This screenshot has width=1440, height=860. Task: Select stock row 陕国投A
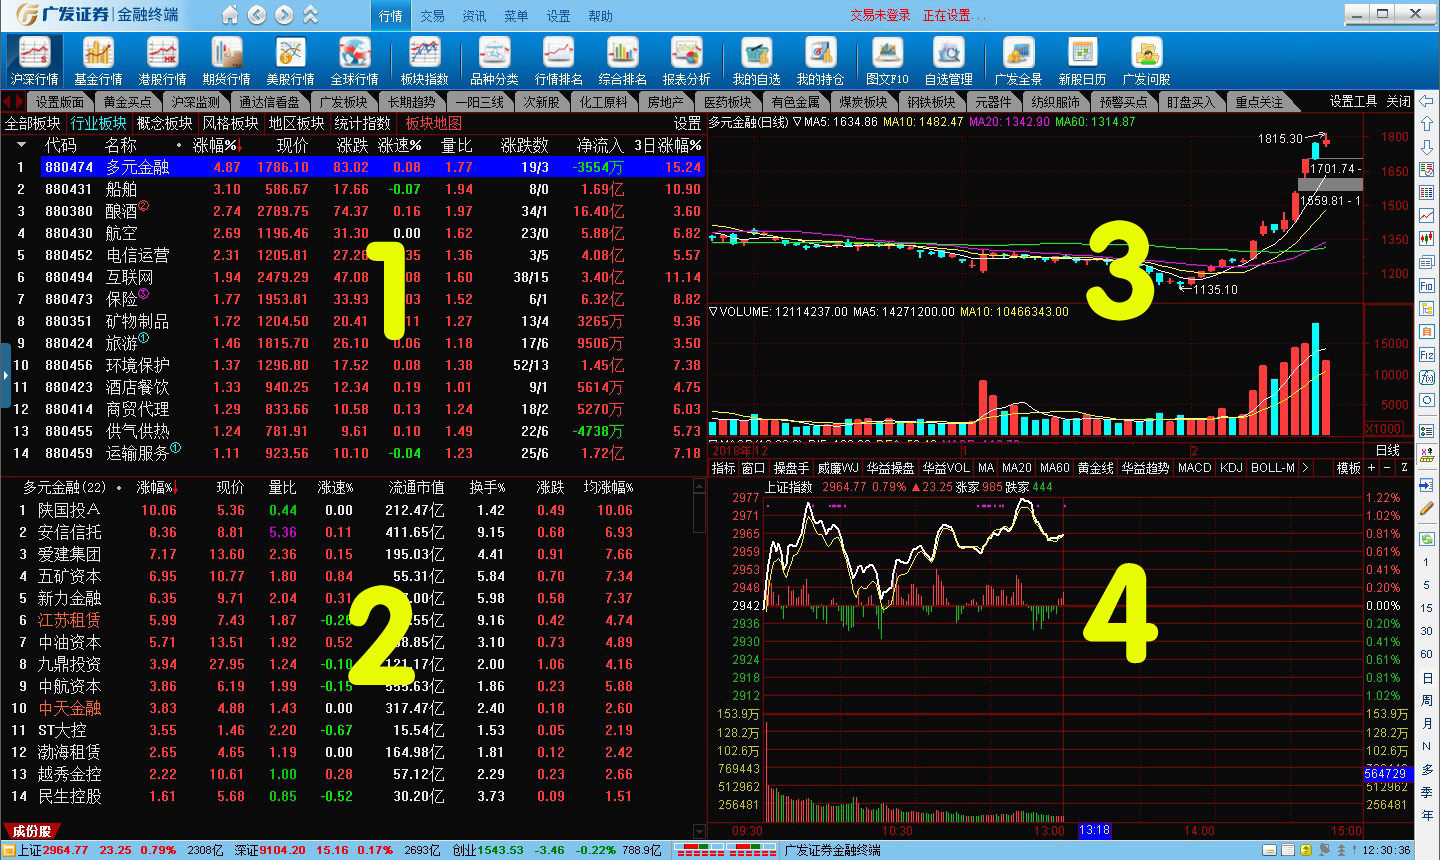pos(346,510)
